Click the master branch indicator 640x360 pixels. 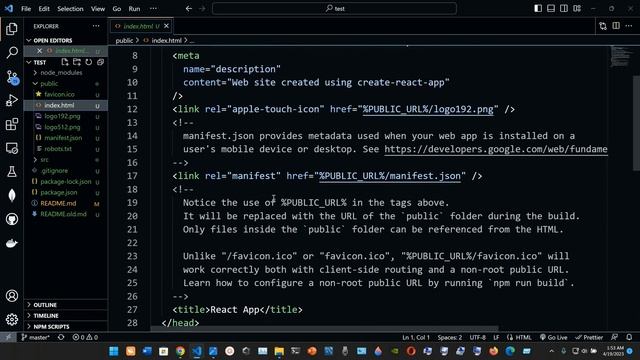(x=36, y=337)
